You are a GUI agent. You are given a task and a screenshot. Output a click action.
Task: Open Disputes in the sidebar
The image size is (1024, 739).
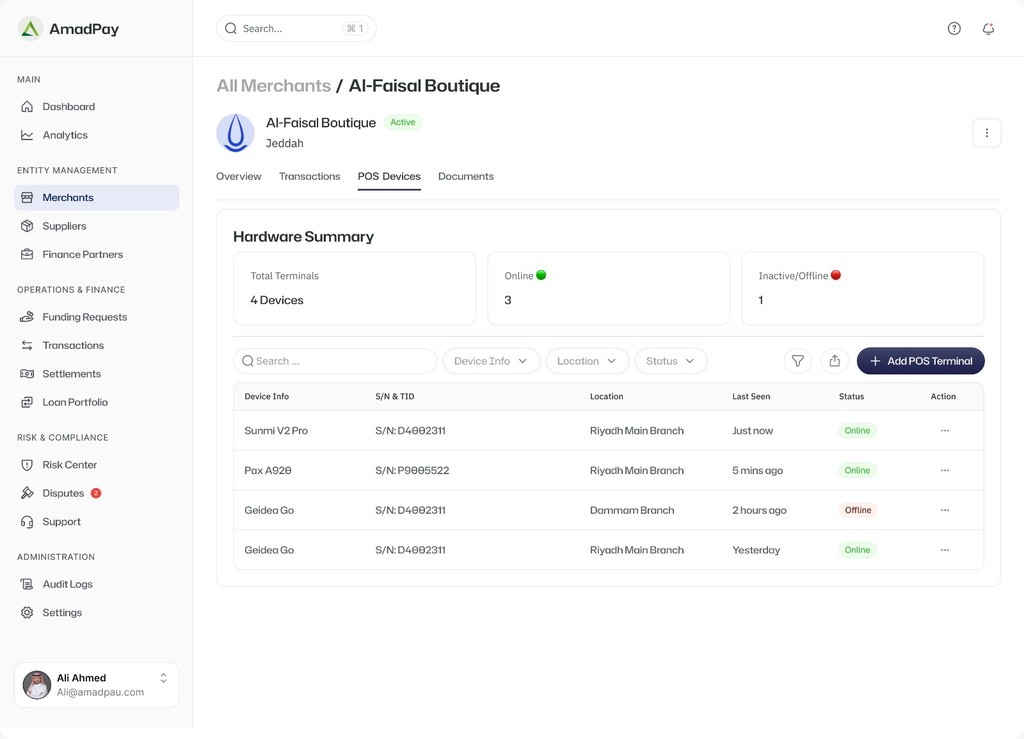coord(63,494)
